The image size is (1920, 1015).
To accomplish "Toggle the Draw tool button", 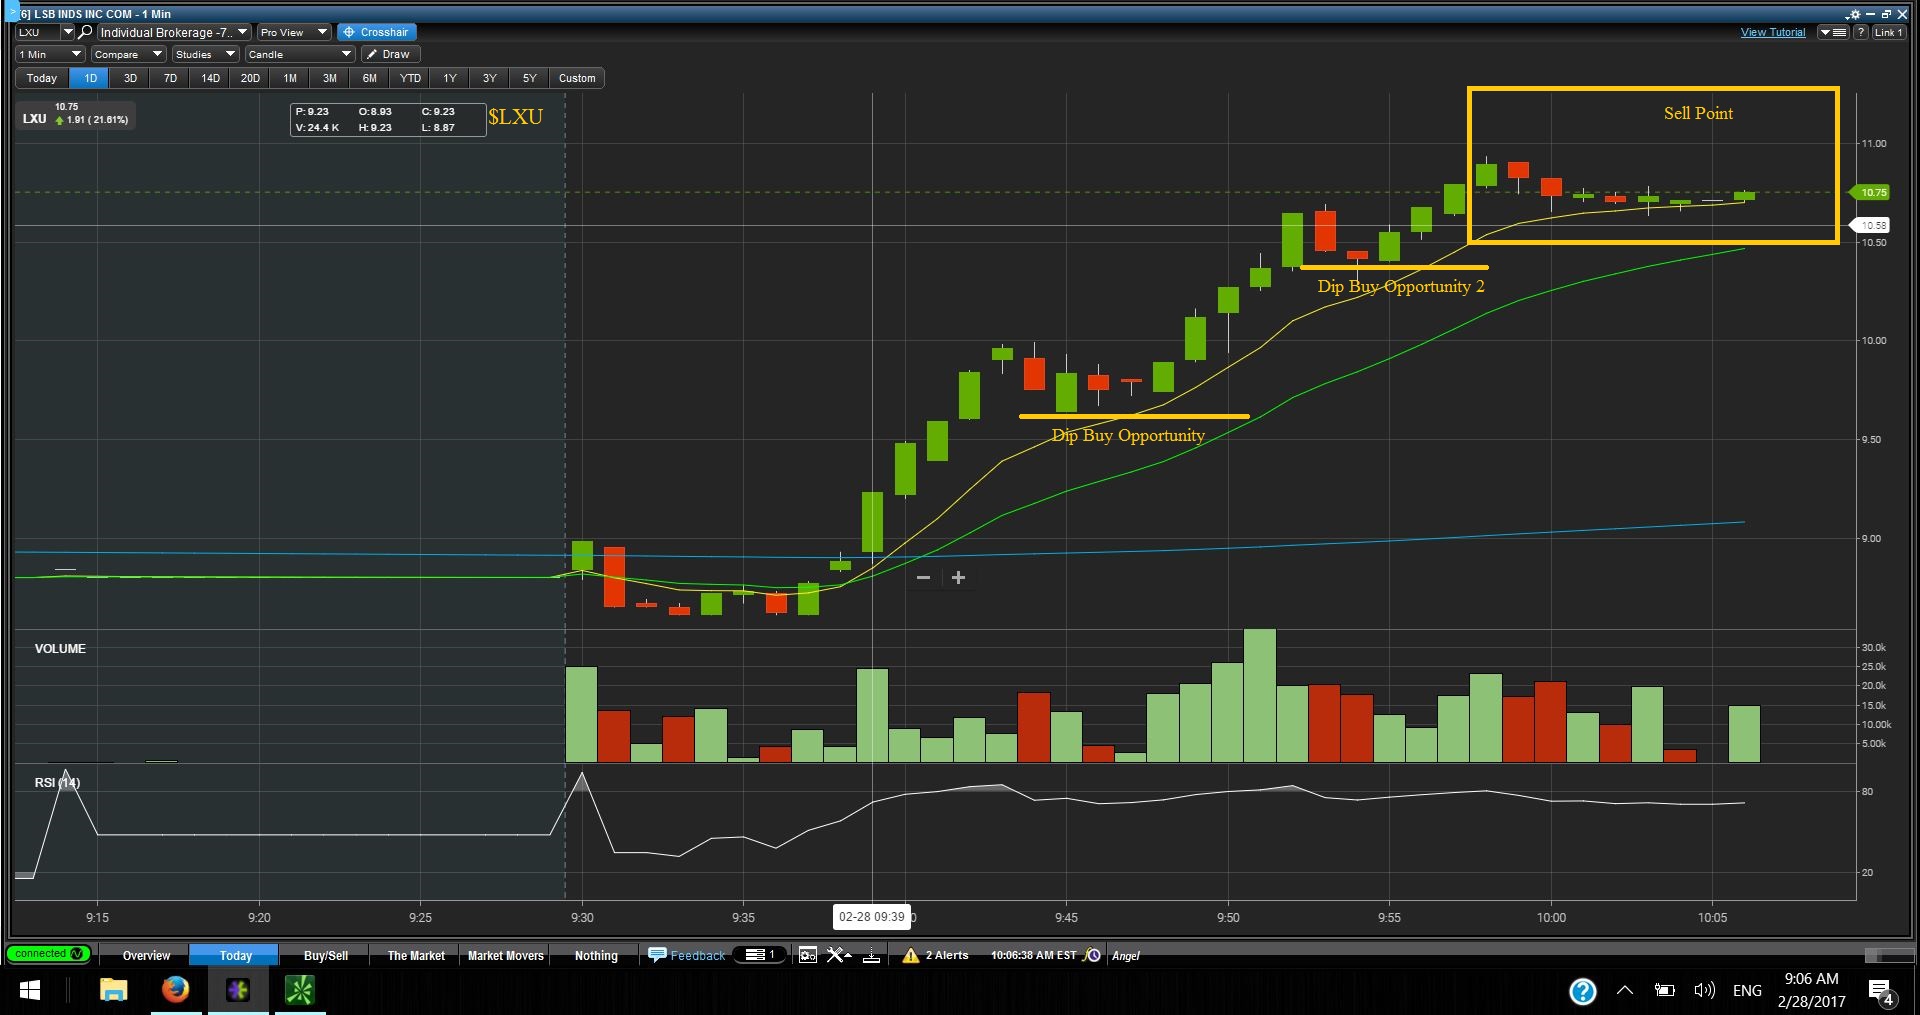I will [389, 54].
